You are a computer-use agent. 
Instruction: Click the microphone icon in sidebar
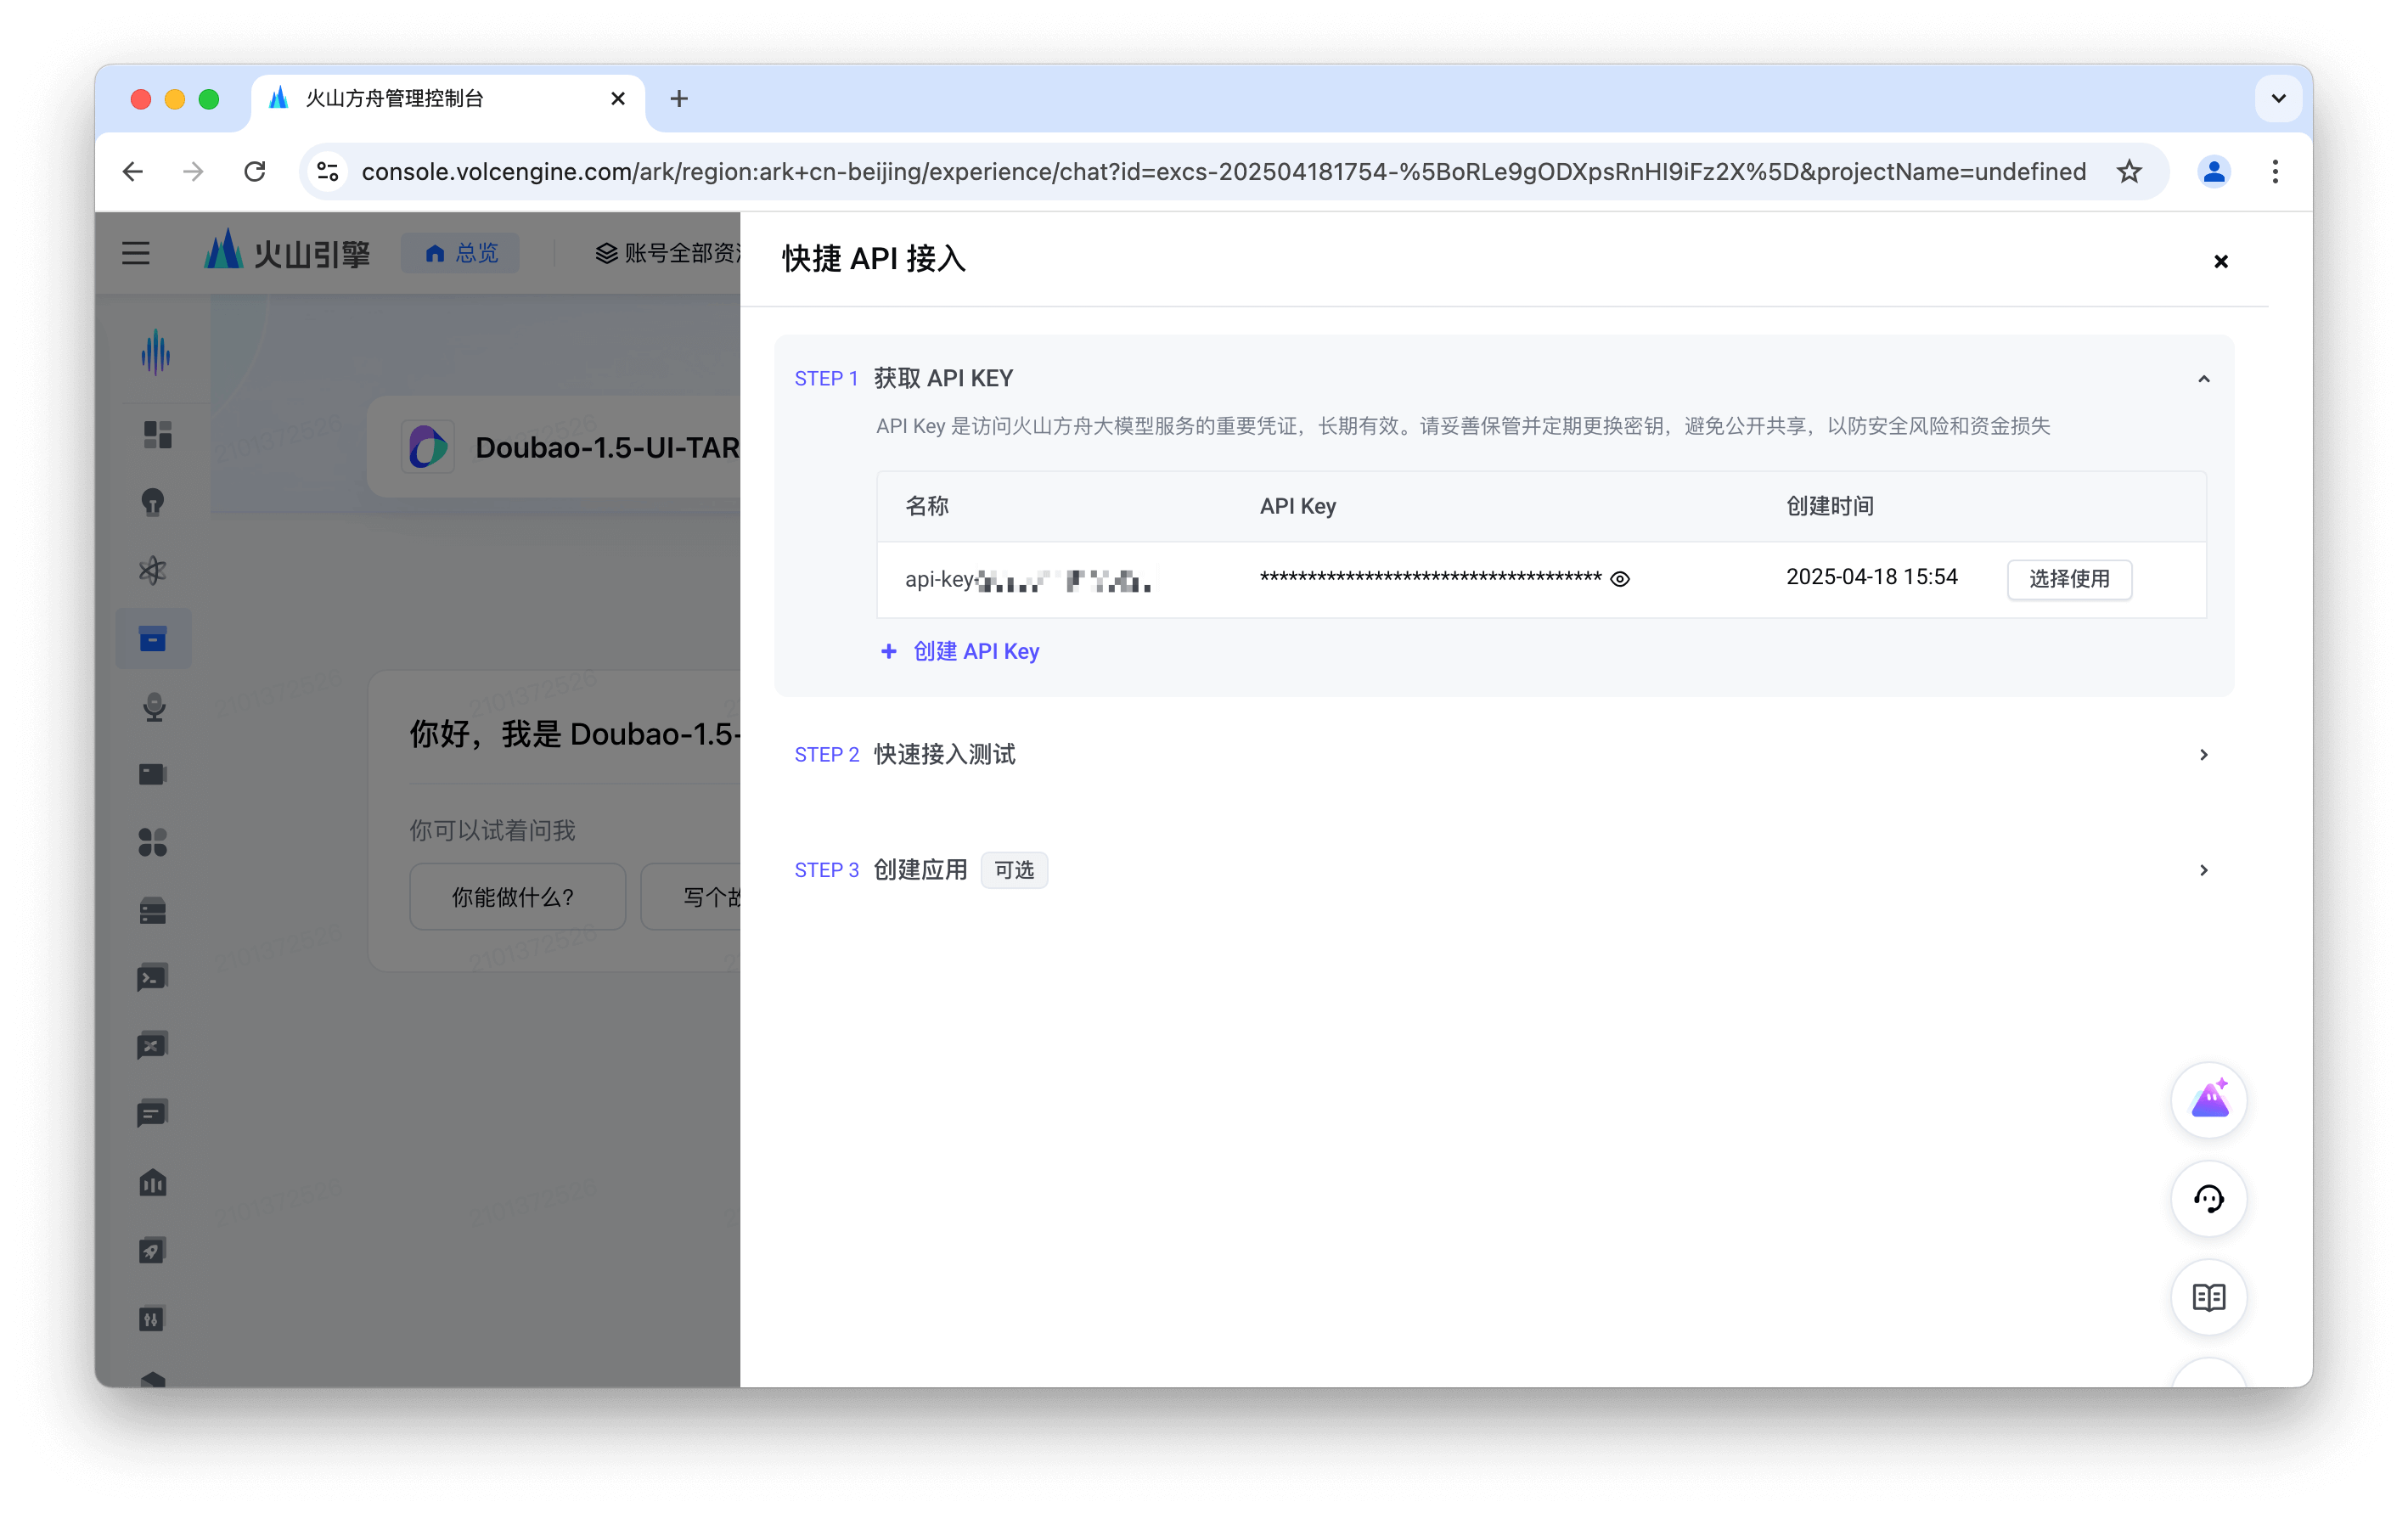(153, 707)
